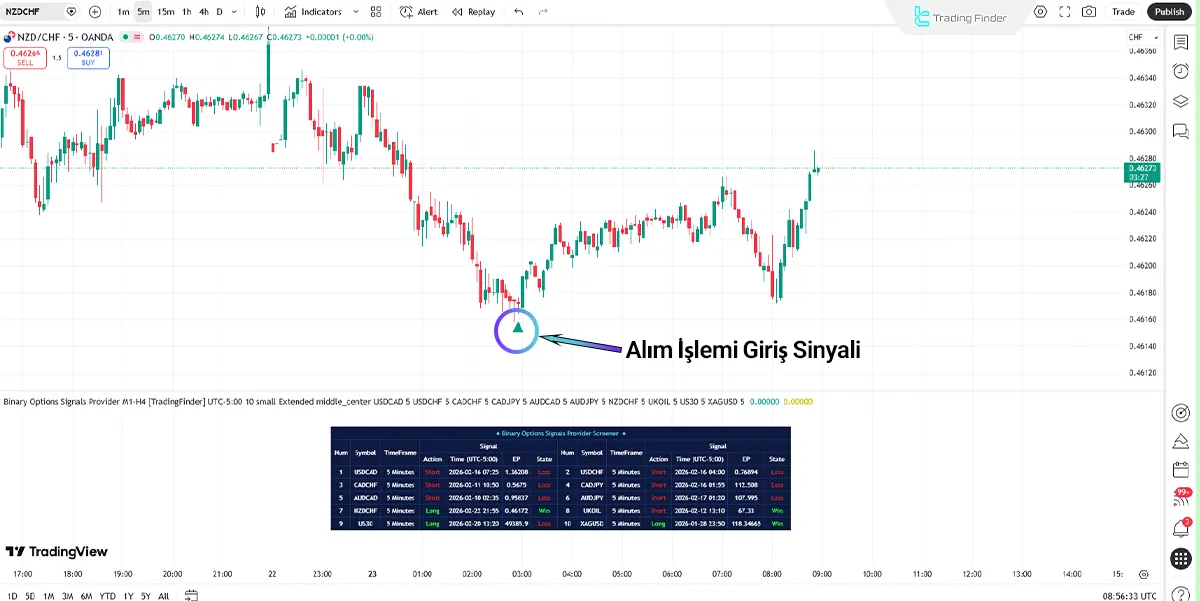Open the Watchlist panel icon
The height and width of the screenshot is (601, 1200).
click(1180, 44)
